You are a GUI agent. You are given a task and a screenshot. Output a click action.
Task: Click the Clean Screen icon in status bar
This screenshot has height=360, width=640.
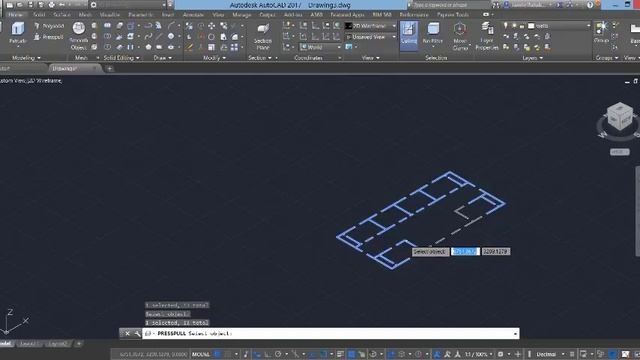[x=625, y=354]
